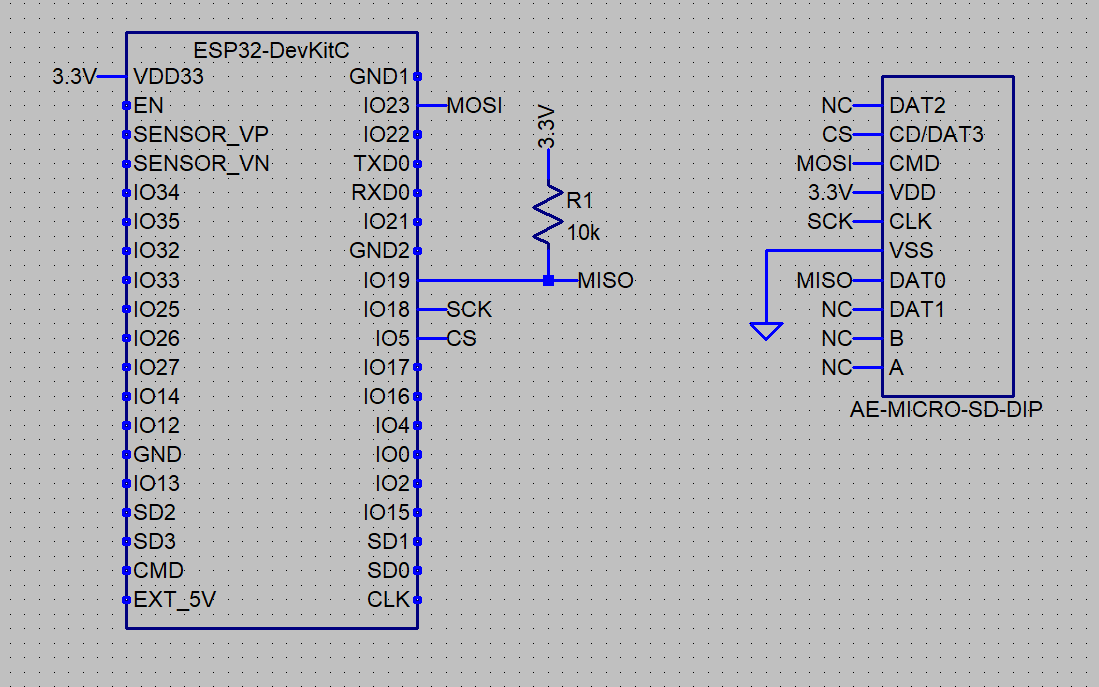The height and width of the screenshot is (687, 1099).
Task: Select the junction dot on IO19 wire
Action: point(548,280)
